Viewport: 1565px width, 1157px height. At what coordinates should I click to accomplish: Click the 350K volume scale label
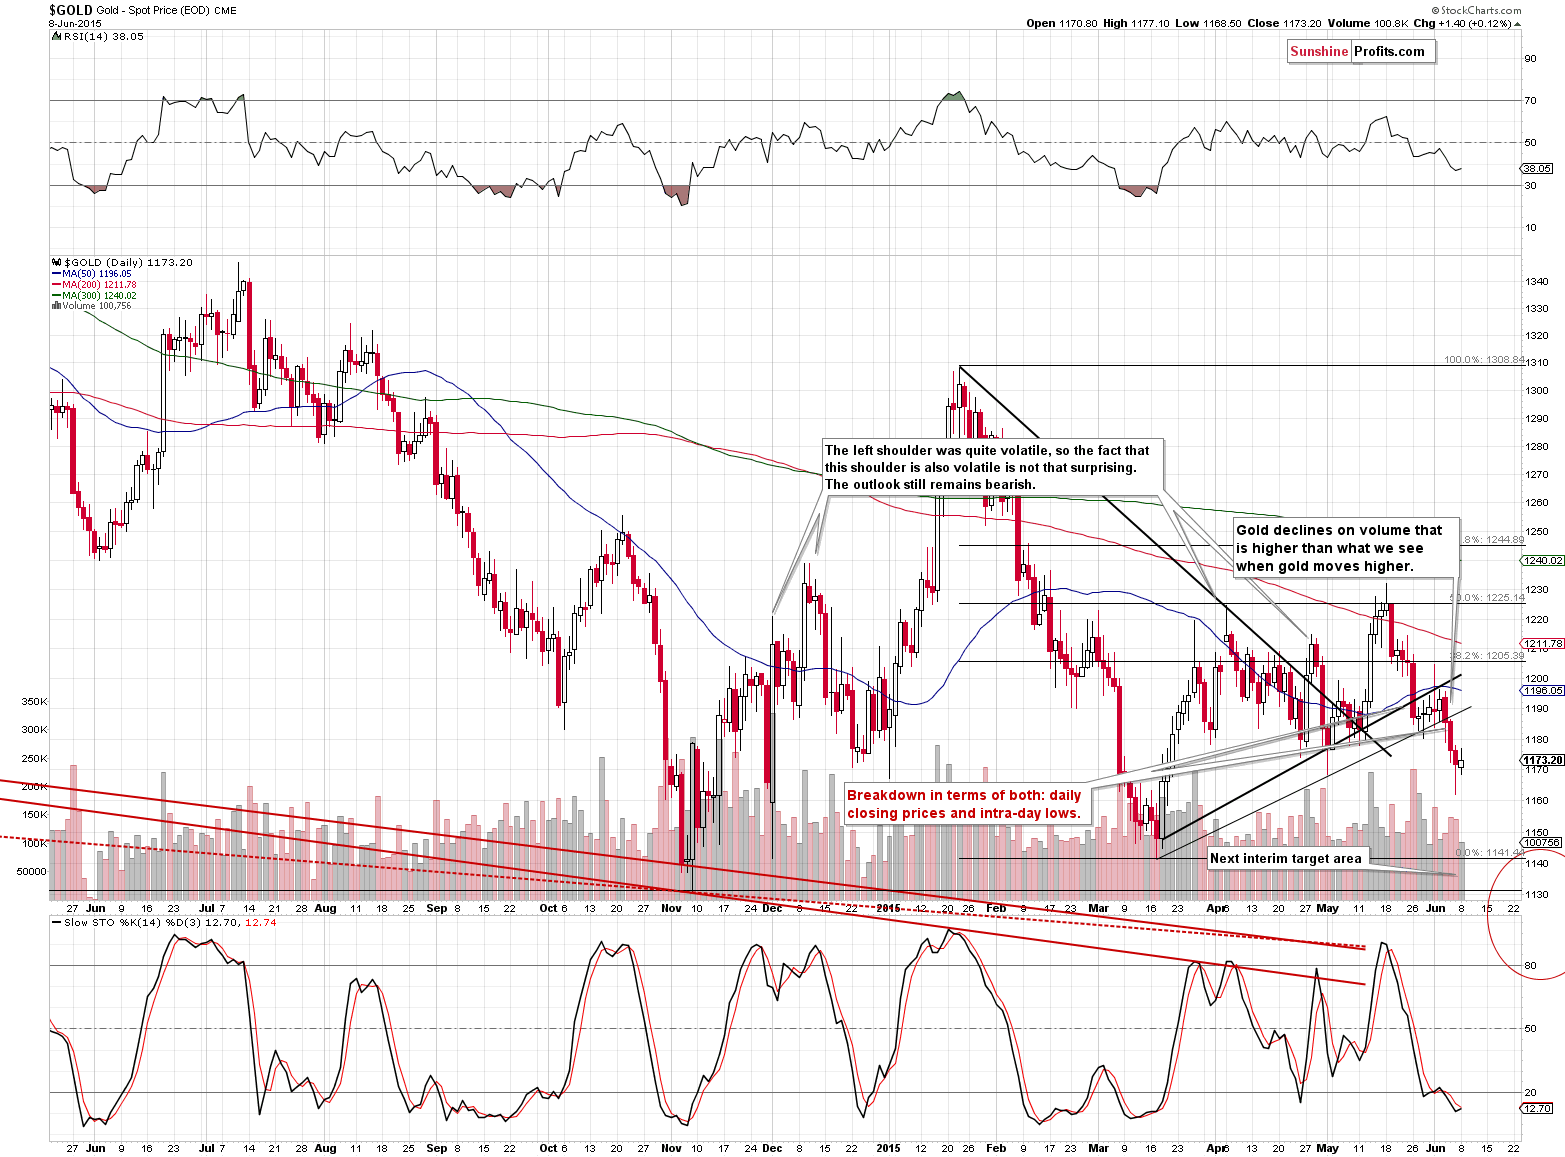[x=34, y=701]
